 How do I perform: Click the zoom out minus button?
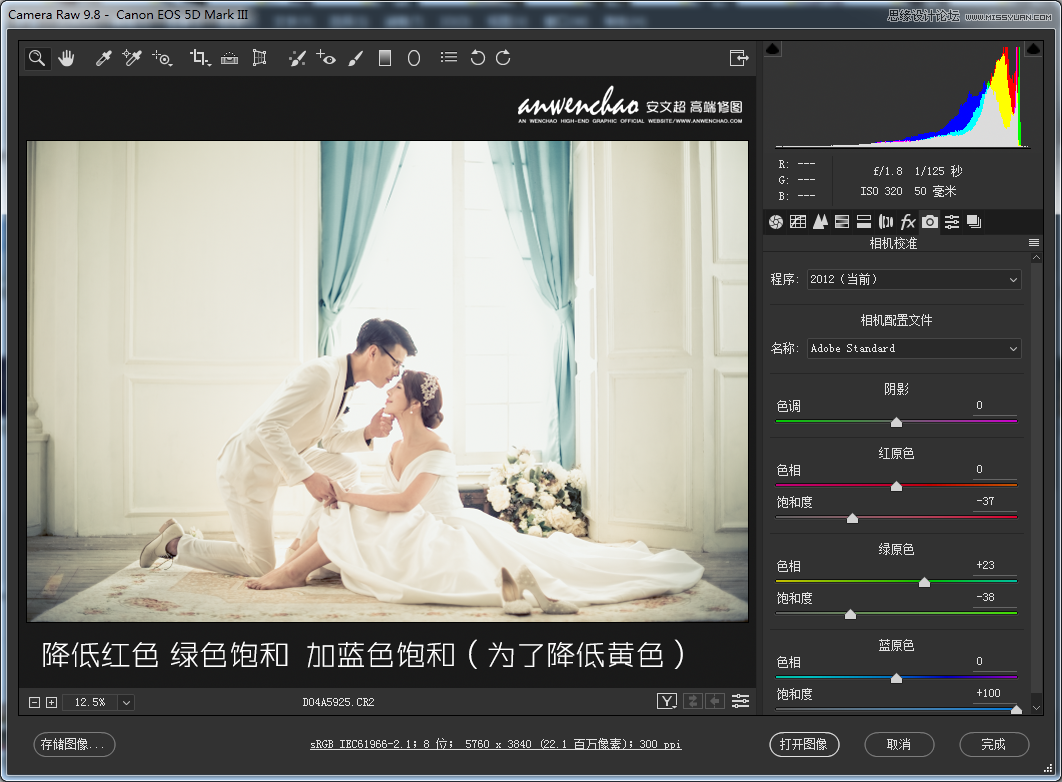(x=33, y=703)
